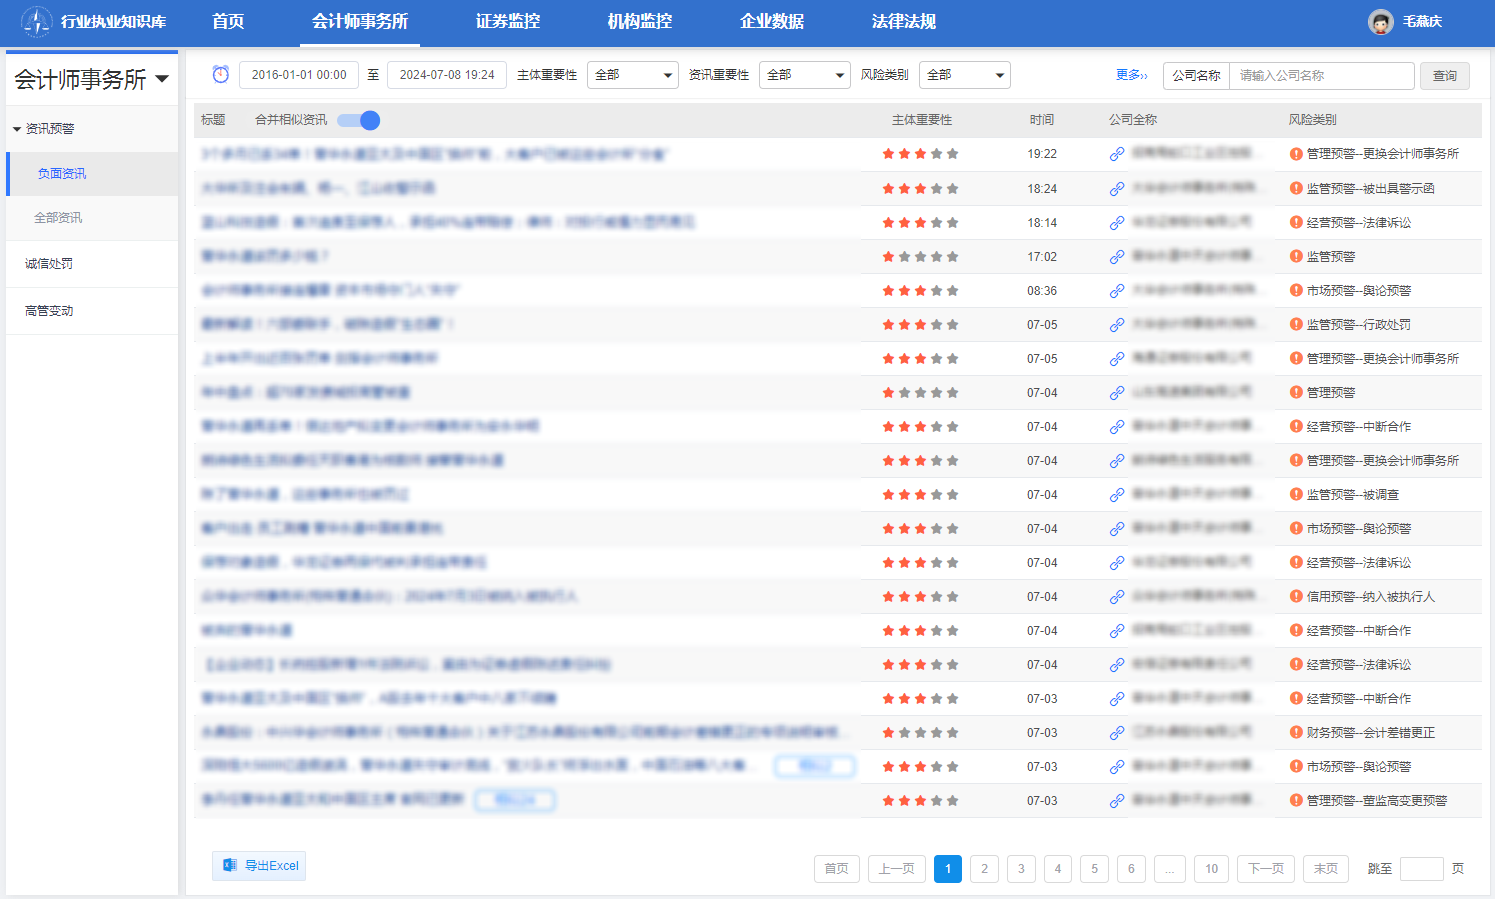Click the user avatar at top right
Viewport: 1495px width, 899px height.
[1380, 22]
